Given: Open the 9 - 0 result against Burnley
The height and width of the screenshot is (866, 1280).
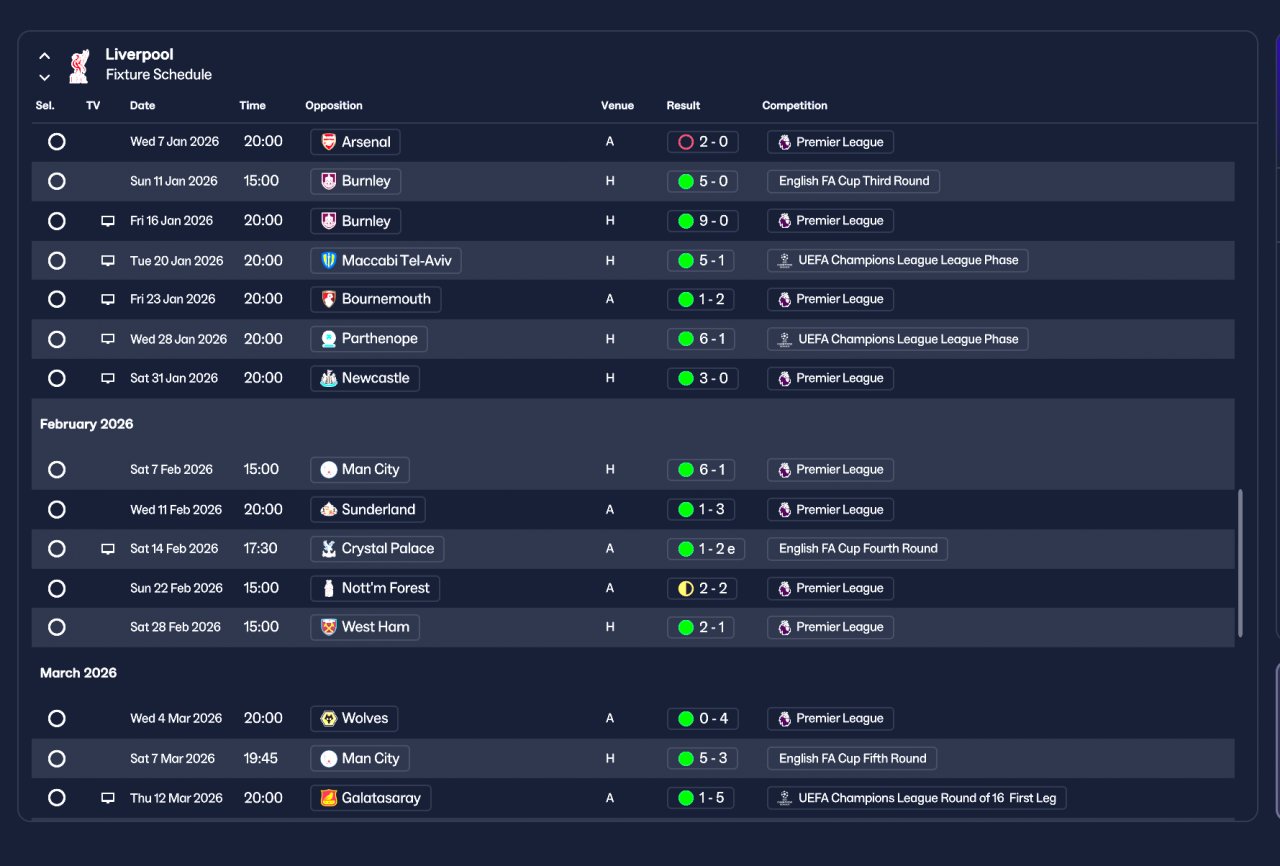Looking at the screenshot, I should pyautogui.click(x=703, y=221).
